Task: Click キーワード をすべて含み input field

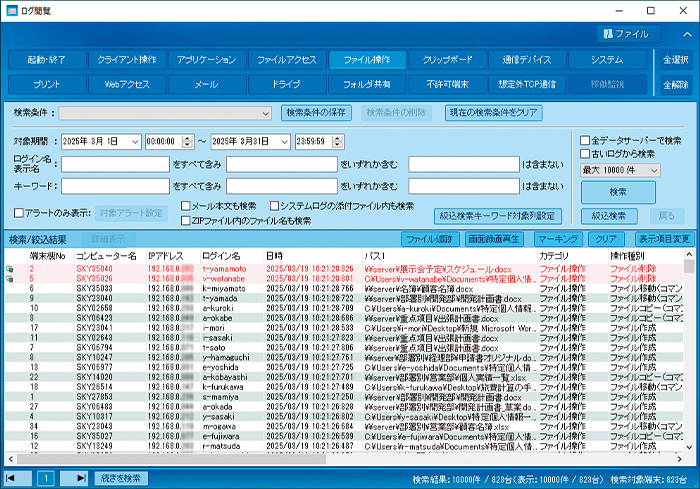Action: (x=115, y=186)
